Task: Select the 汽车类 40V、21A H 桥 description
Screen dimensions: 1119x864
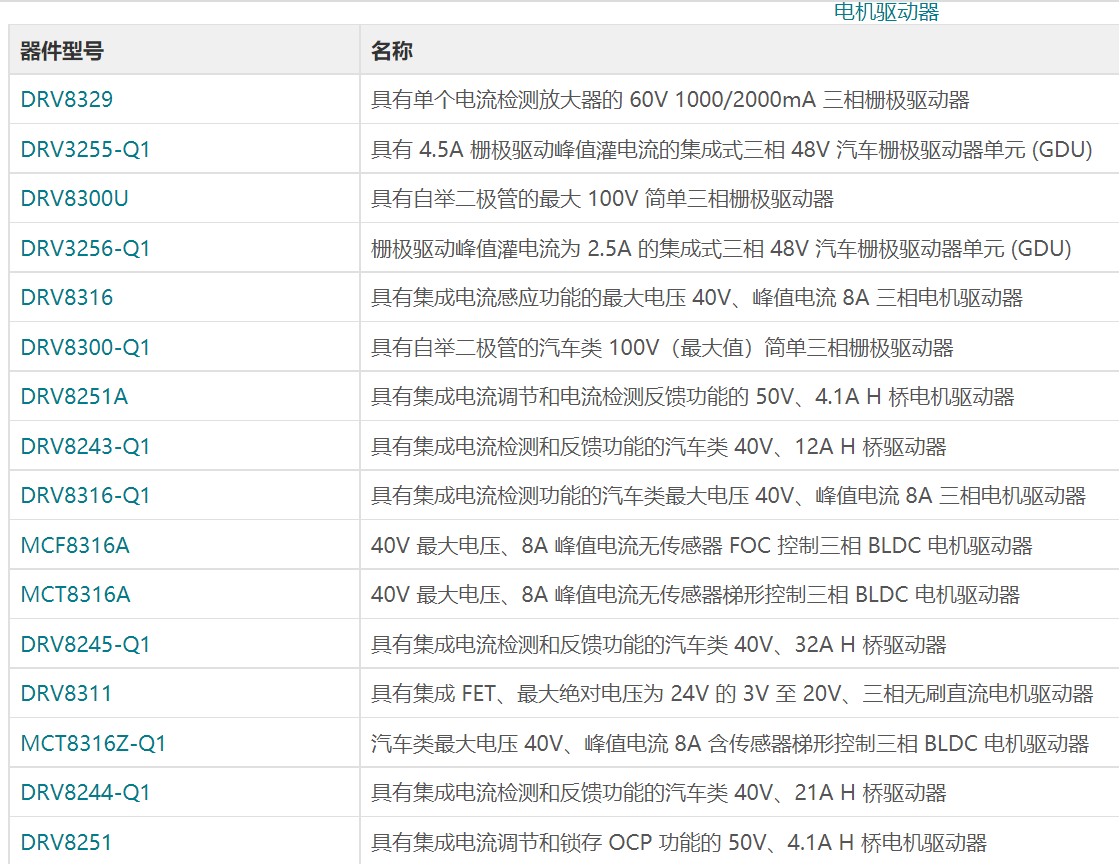Action: click(x=659, y=794)
